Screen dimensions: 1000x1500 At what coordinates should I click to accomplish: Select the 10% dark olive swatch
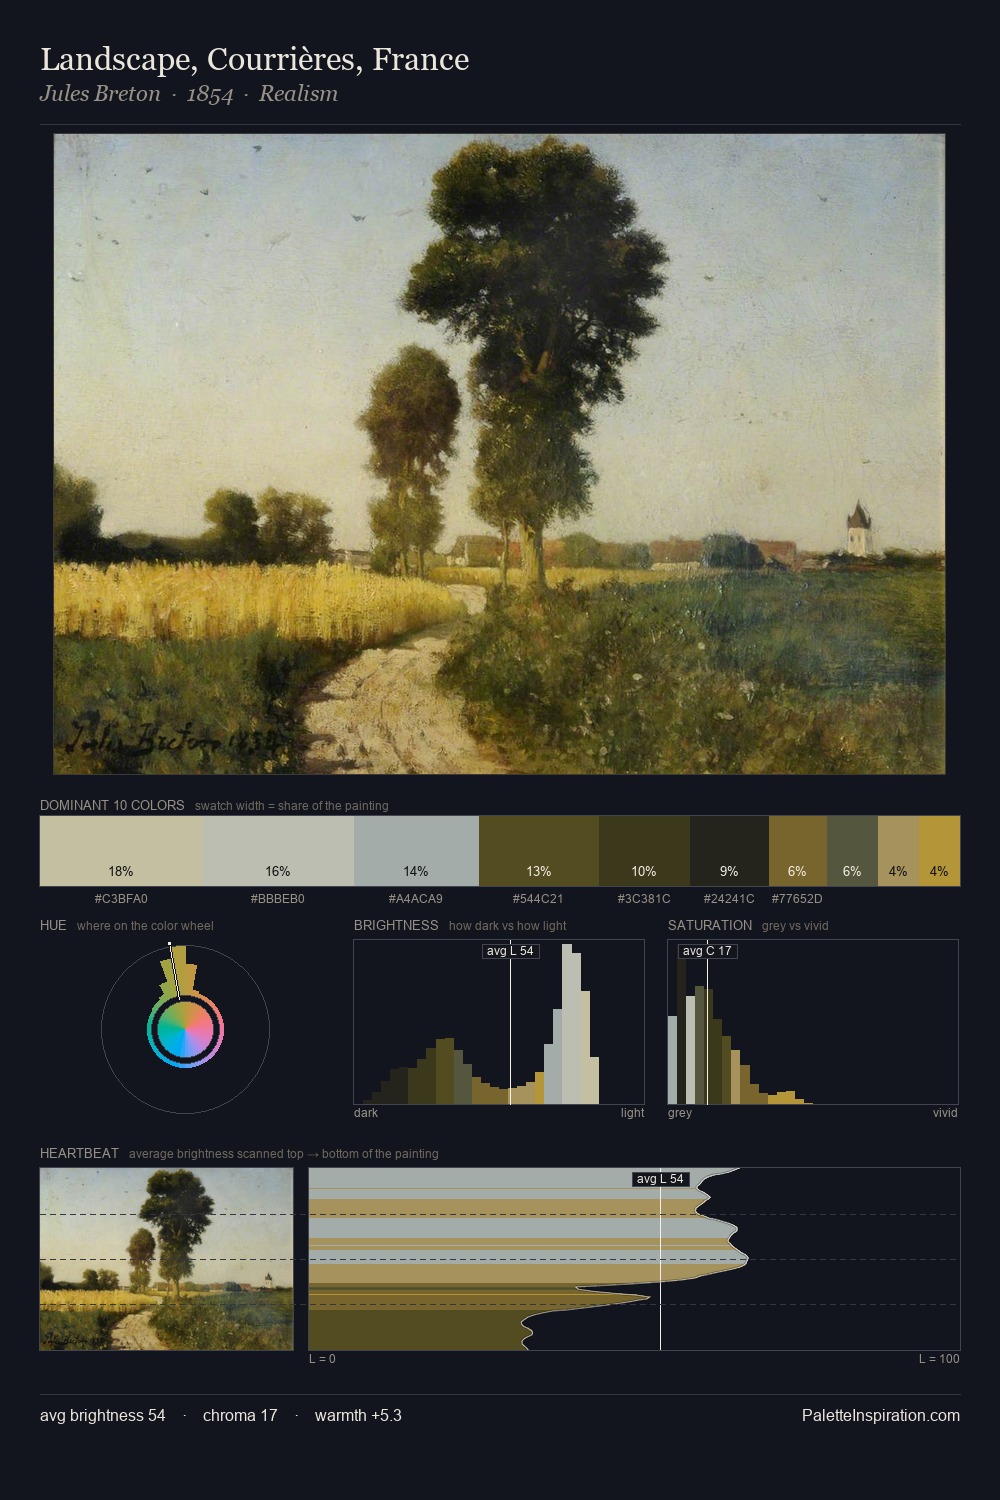pyautogui.click(x=644, y=851)
